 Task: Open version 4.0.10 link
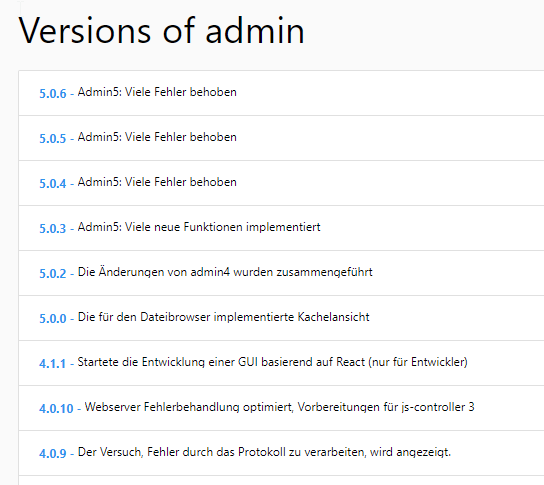pyautogui.click(x=56, y=408)
